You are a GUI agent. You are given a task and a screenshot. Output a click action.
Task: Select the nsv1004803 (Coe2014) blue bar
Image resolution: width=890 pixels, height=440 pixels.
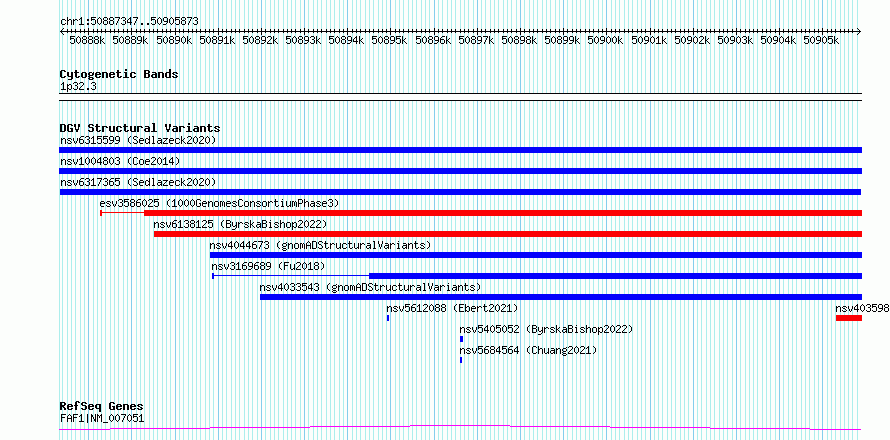(460, 171)
